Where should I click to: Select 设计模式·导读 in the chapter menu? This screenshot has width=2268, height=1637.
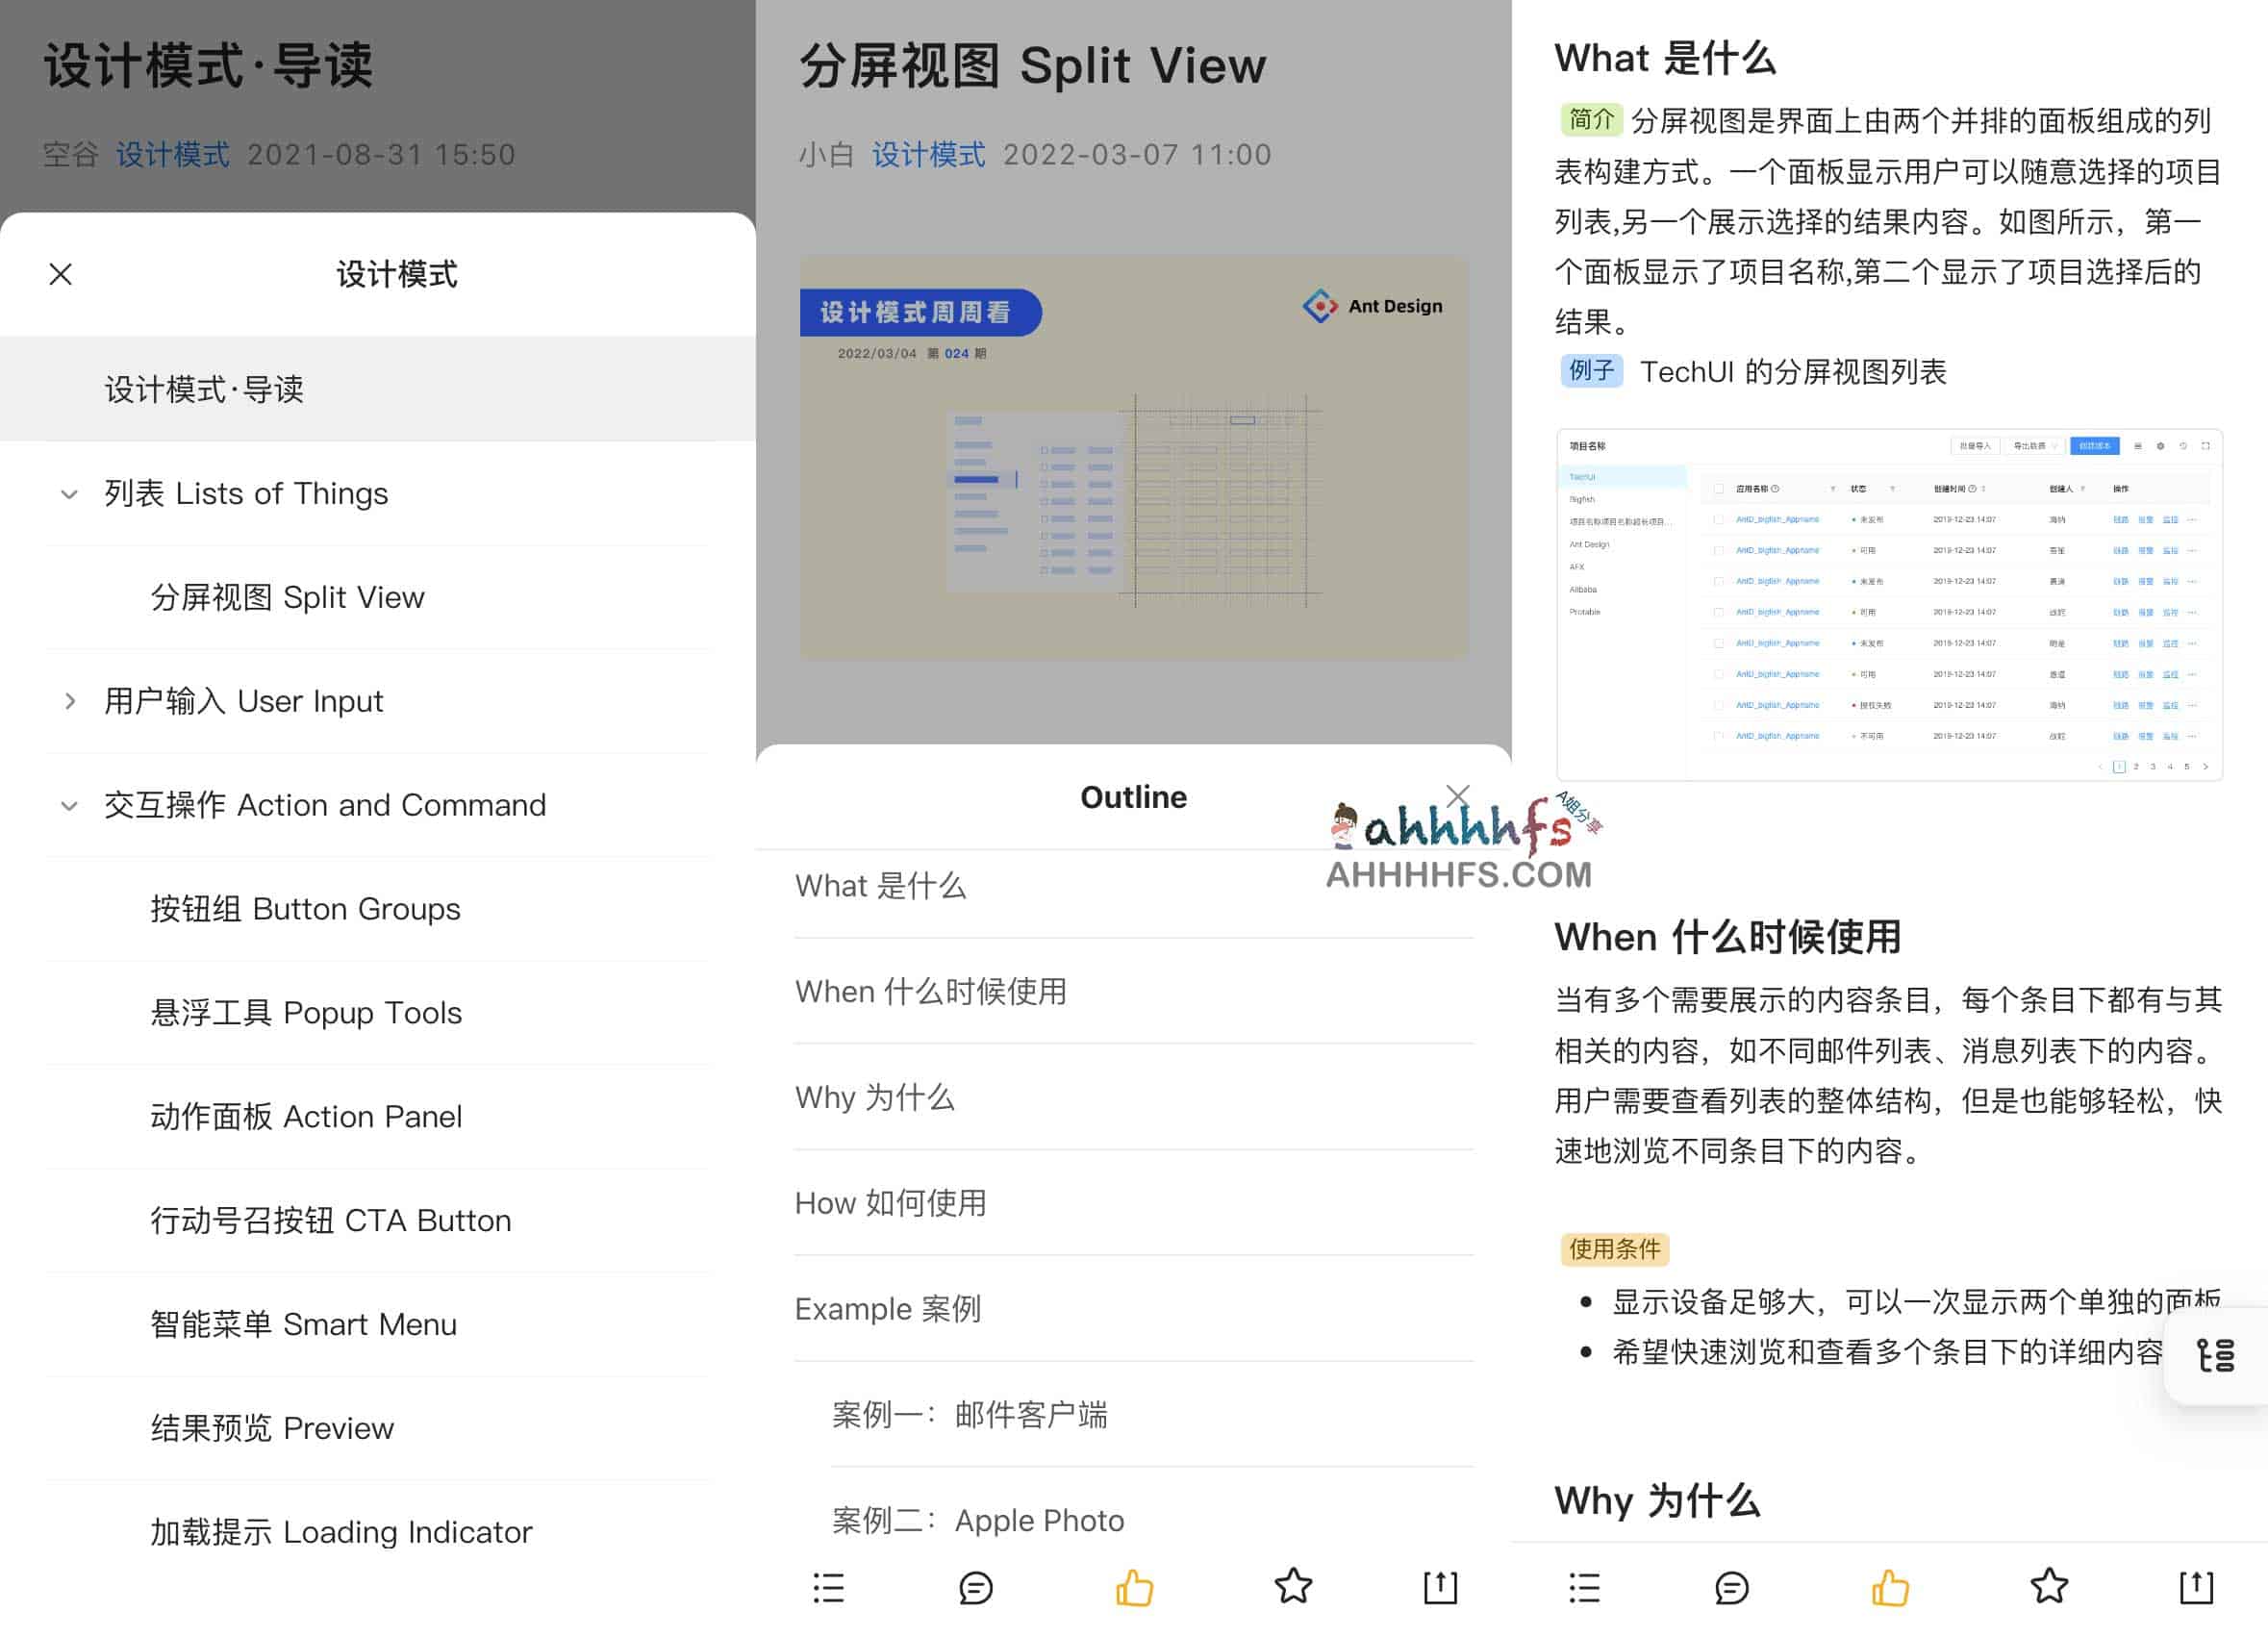[206, 389]
